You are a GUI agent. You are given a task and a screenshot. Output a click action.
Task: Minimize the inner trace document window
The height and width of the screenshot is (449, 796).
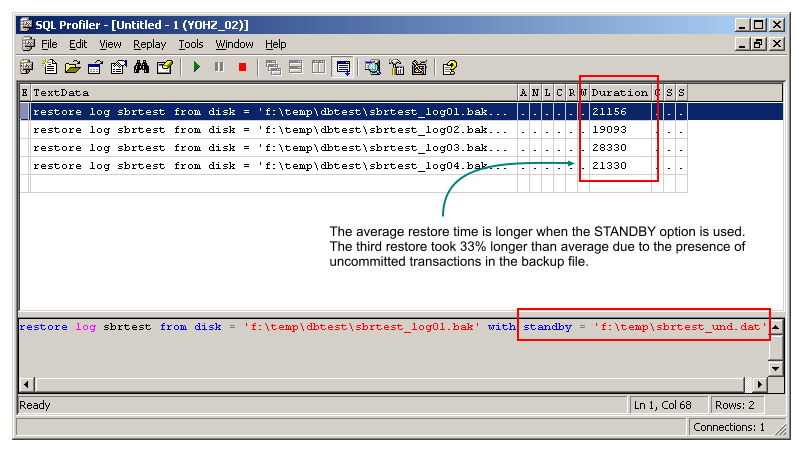742,44
